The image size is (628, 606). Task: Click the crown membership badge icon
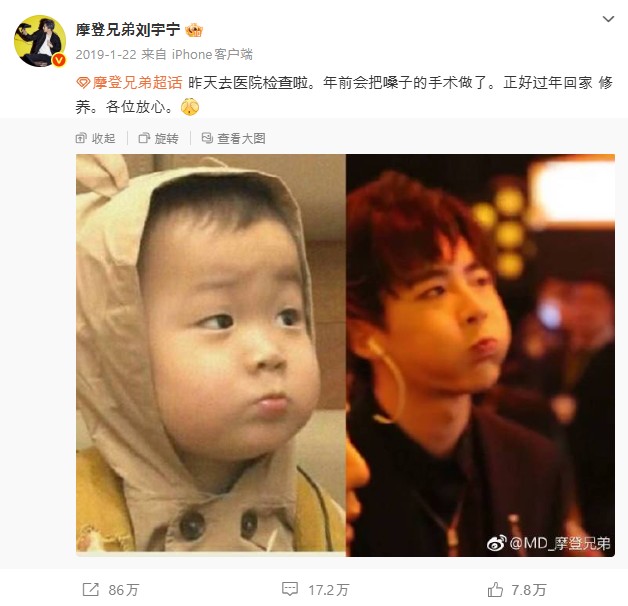(194, 30)
